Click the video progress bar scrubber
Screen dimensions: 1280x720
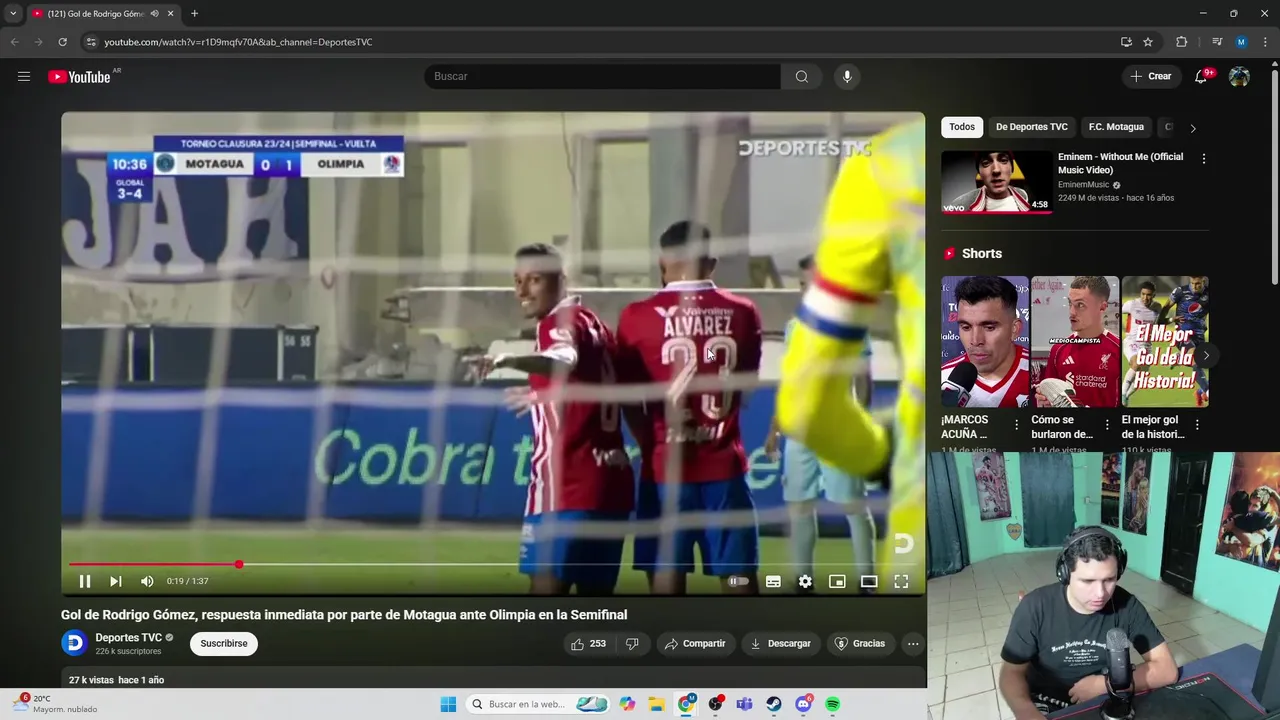pos(239,565)
